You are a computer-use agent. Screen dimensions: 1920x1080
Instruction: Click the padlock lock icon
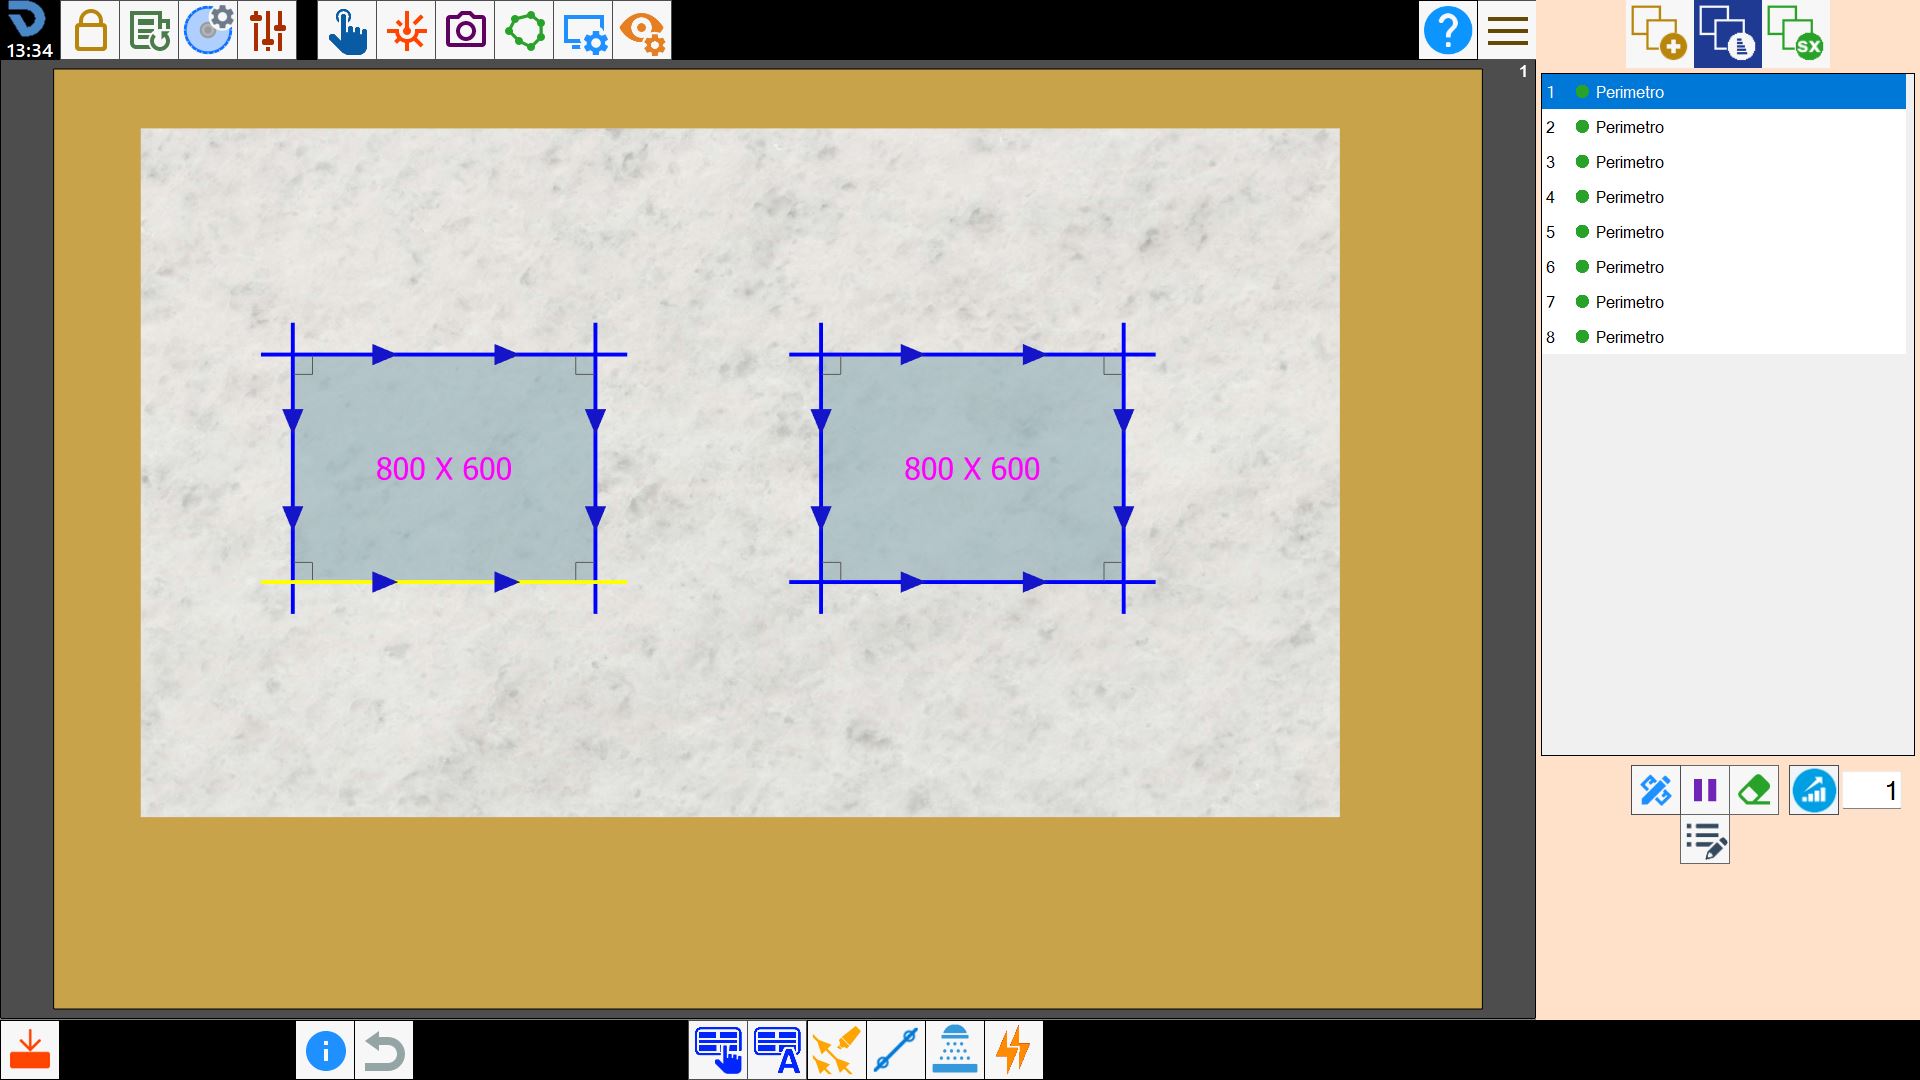90,30
